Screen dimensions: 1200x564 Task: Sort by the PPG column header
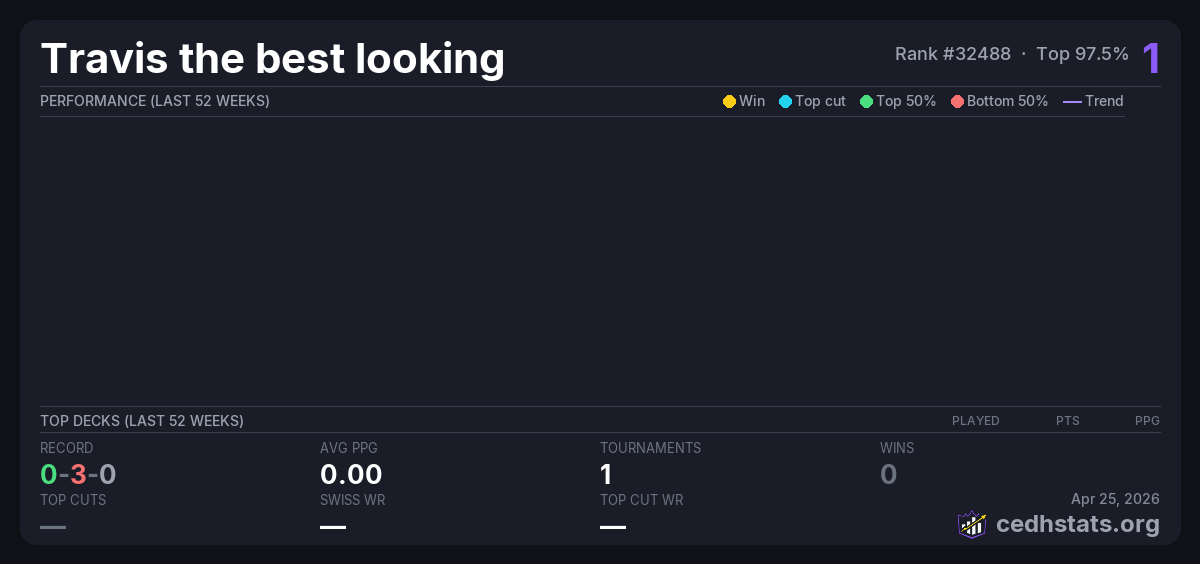click(1147, 421)
